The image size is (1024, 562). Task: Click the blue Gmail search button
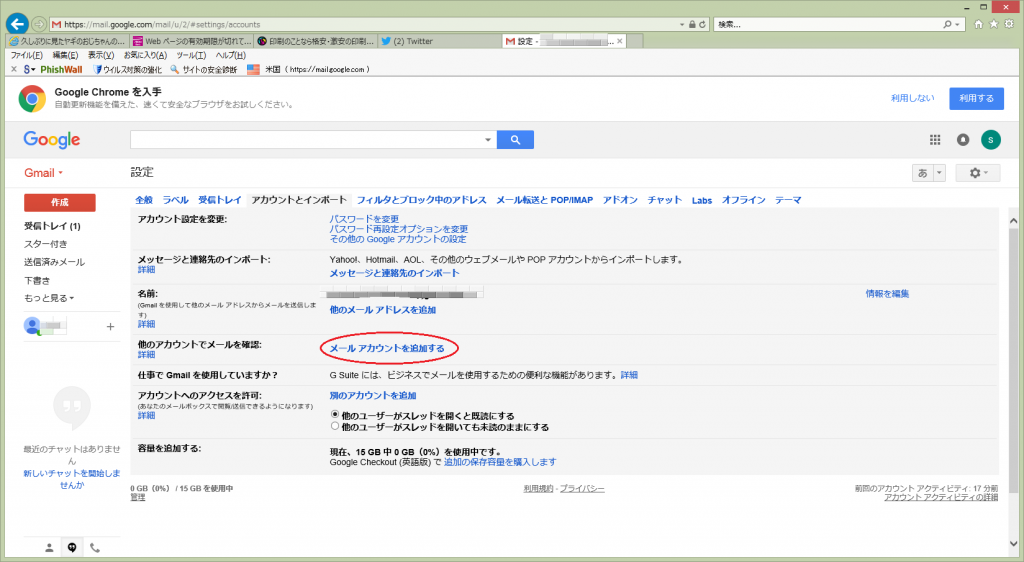click(515, 140)
